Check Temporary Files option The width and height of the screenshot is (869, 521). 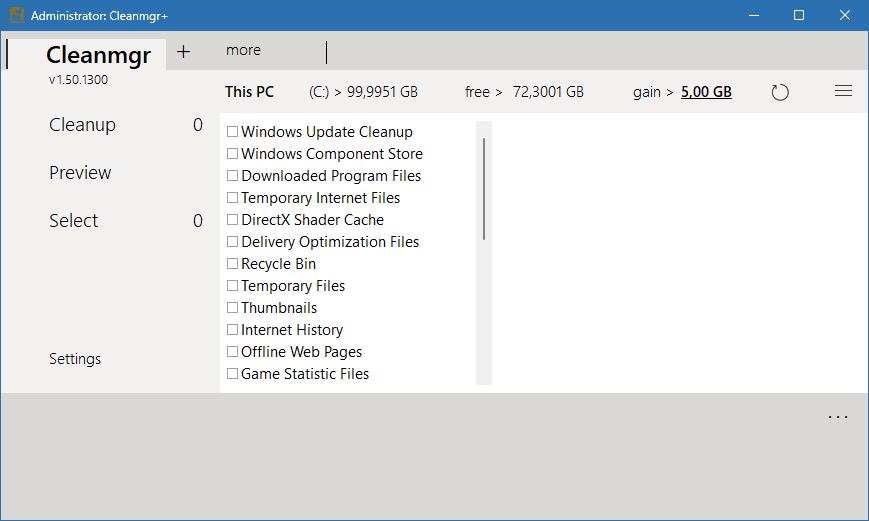point(232,285)
